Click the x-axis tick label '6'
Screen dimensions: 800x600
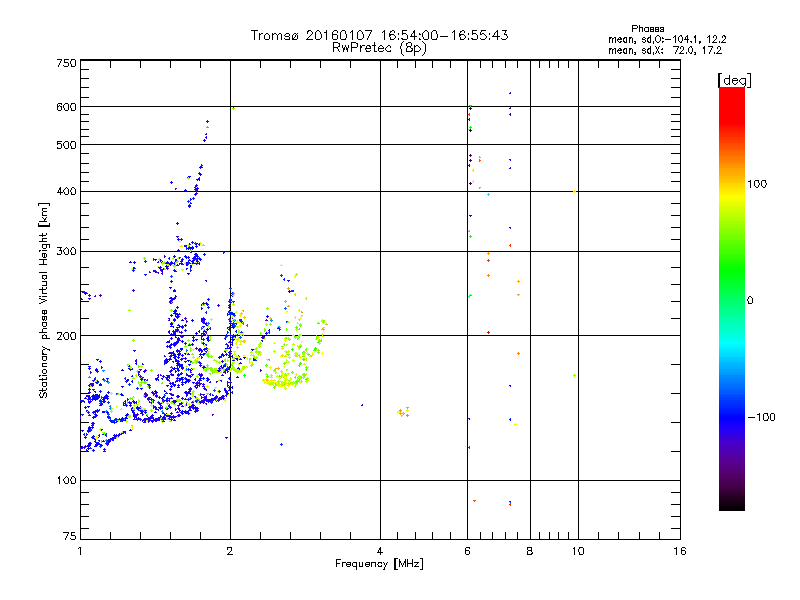coord(467,551)
